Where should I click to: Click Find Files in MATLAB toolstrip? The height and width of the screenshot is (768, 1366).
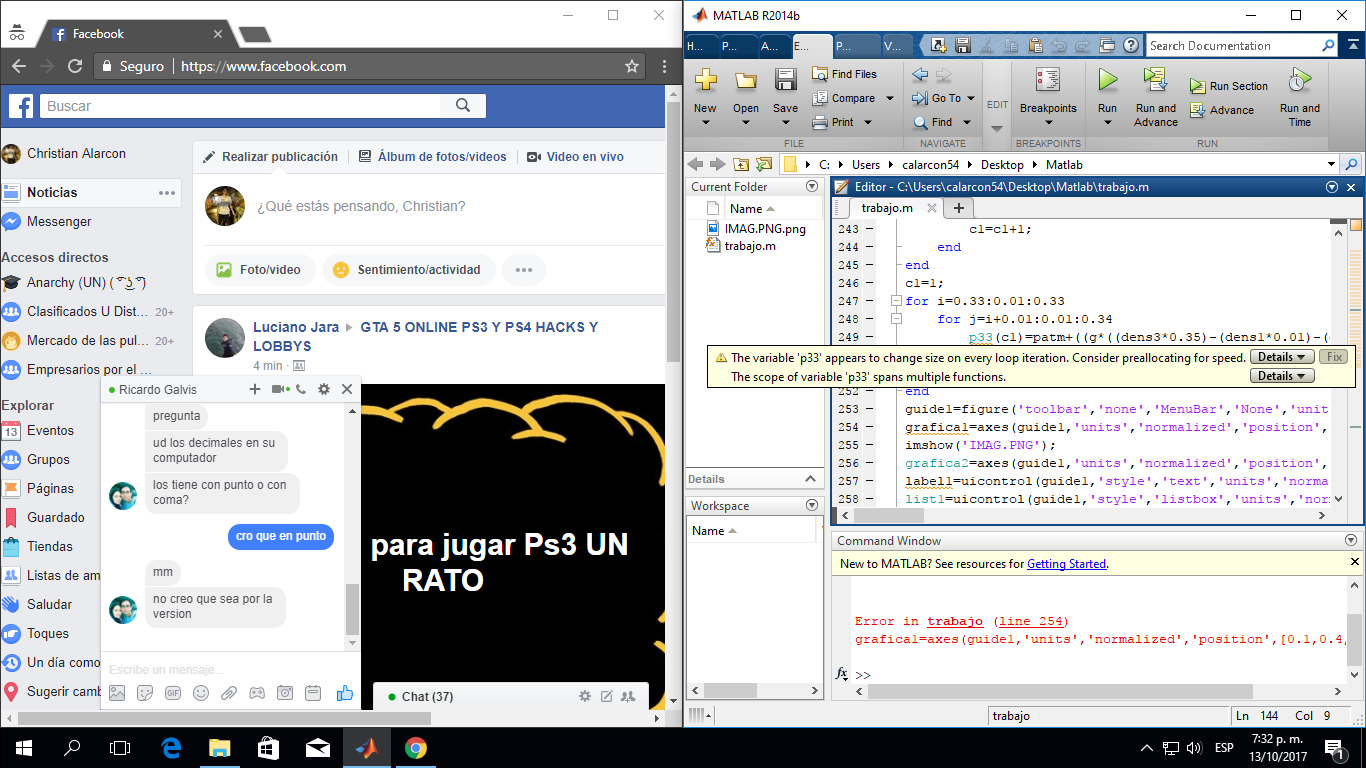click(844, 74)
